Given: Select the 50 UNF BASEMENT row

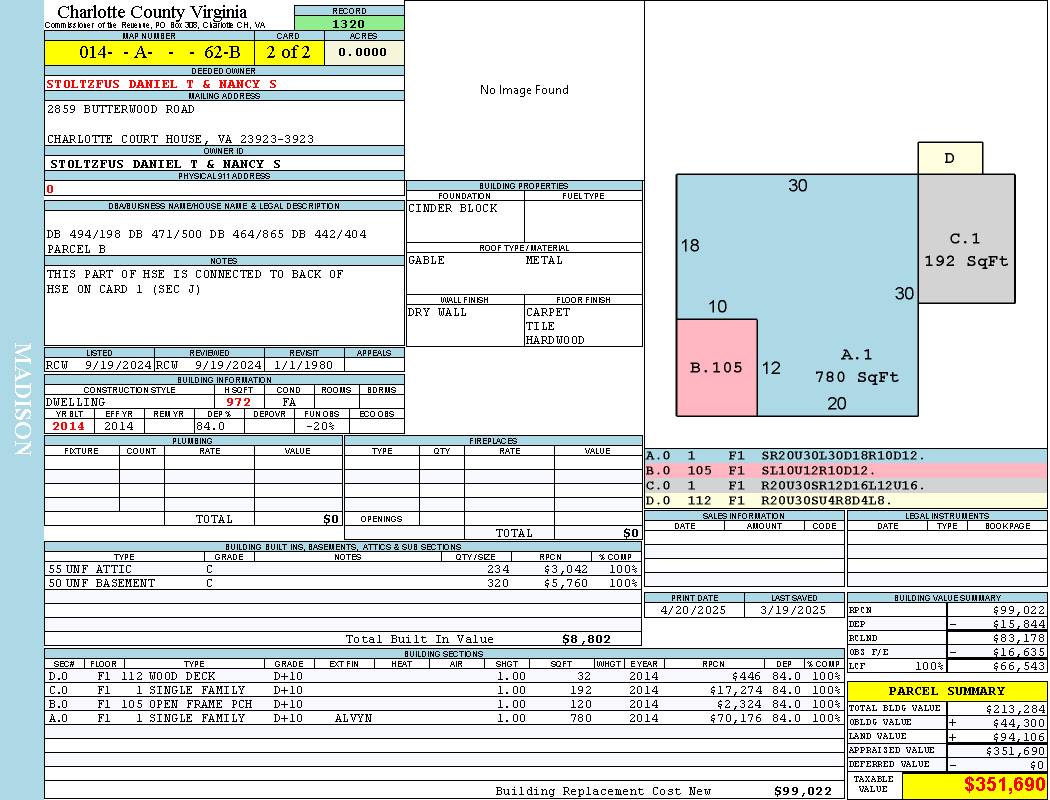Looking at the screenshot, I should tap(341, 583).
